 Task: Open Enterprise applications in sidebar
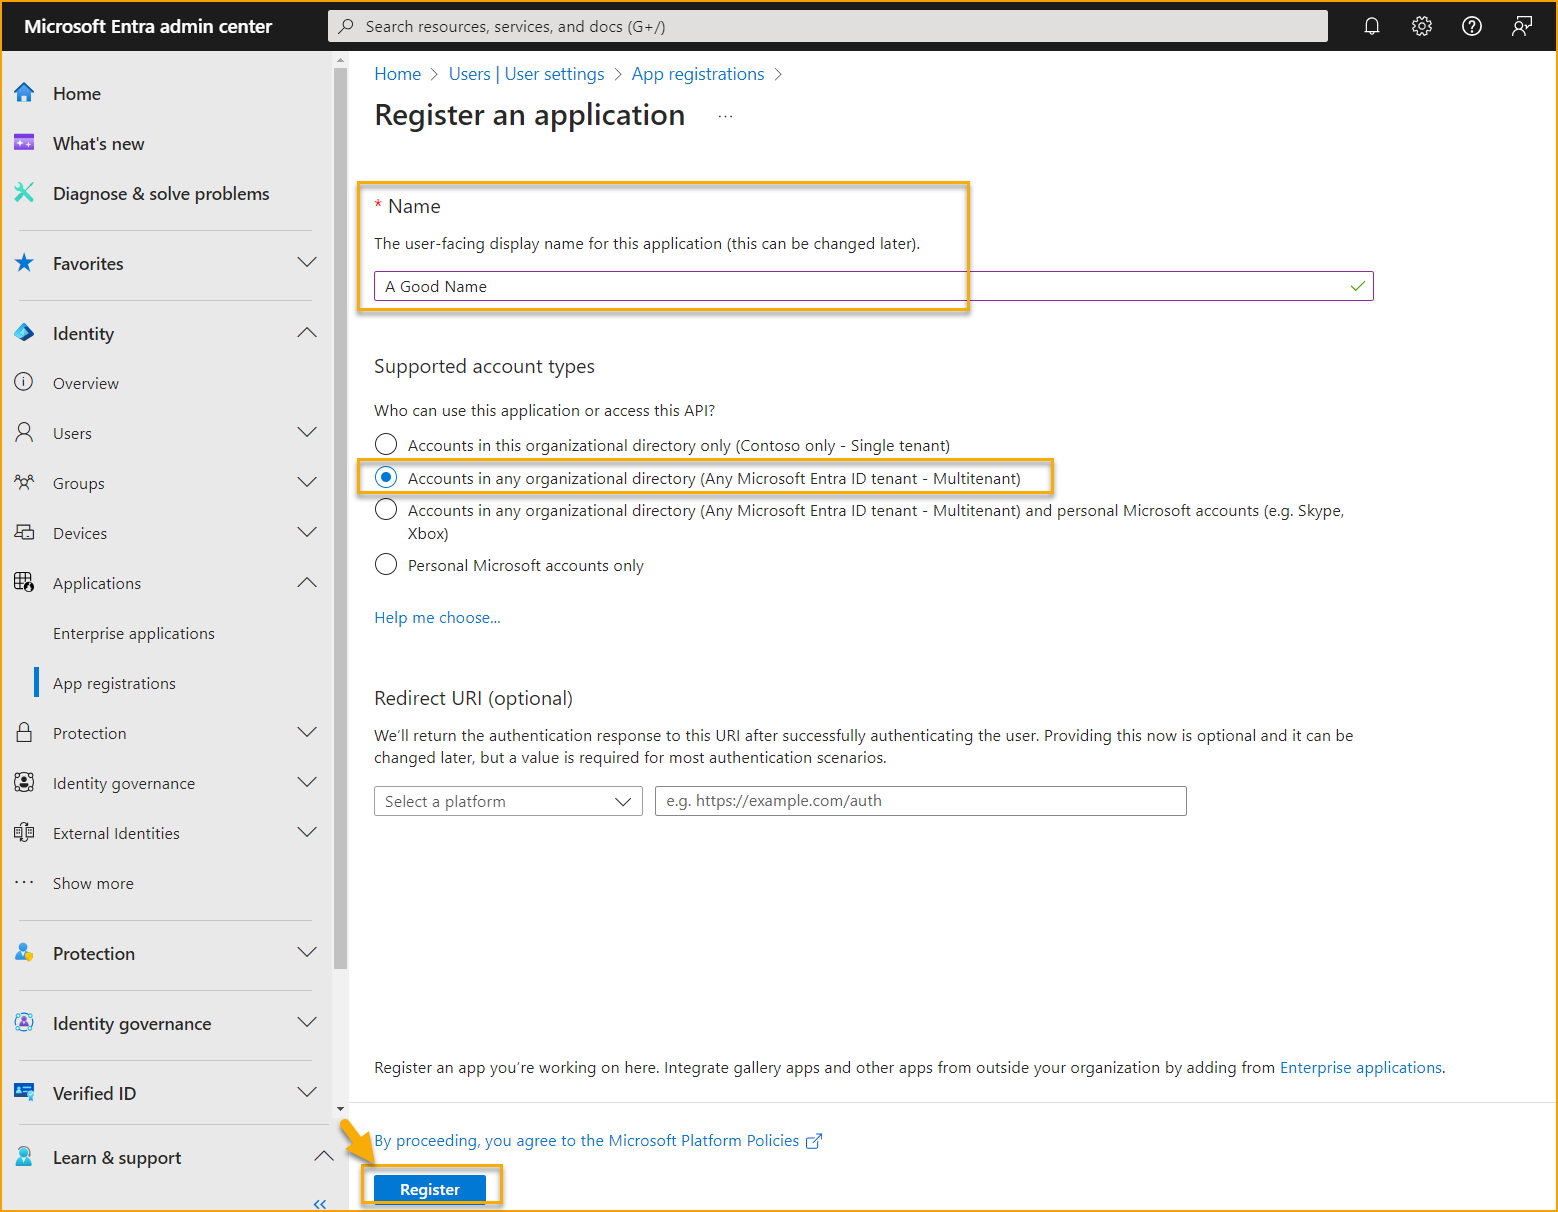point(134,633)
